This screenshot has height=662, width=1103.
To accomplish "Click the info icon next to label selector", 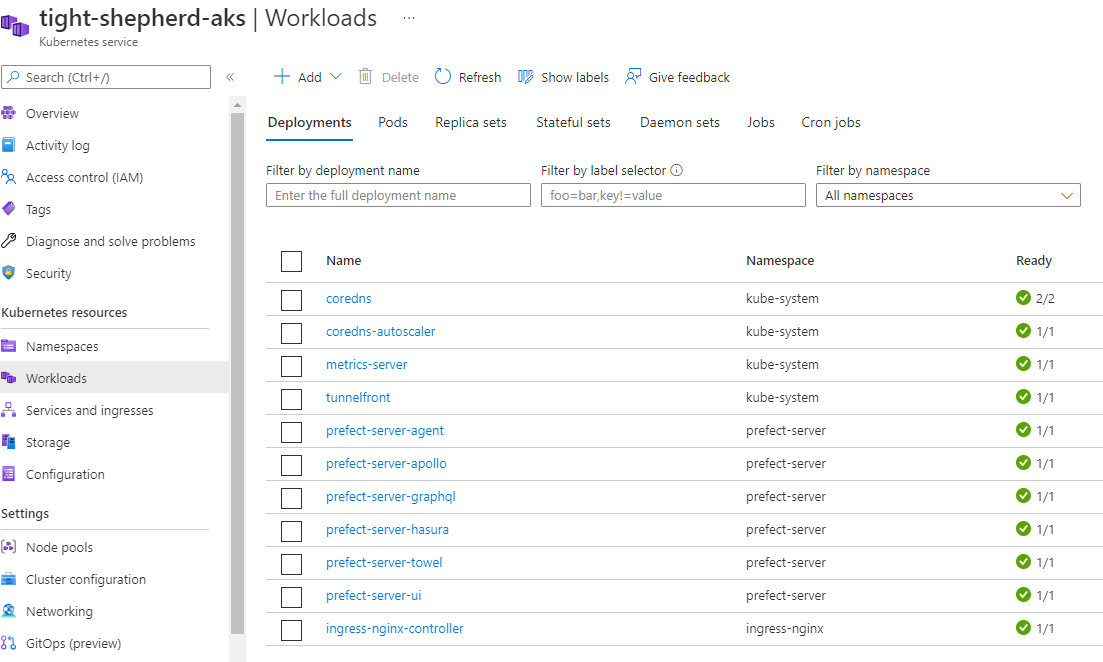I will pyautogui.click(x=677, y=170).
